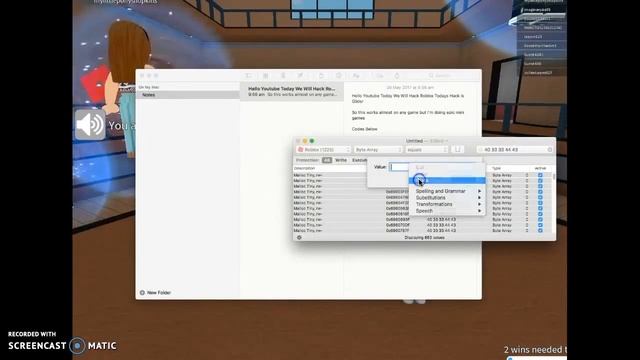The width and height of the screenshot is (640, 360).
Task: Uncheck the Active checkbox of the first variable row
Action: click(540, 175)
